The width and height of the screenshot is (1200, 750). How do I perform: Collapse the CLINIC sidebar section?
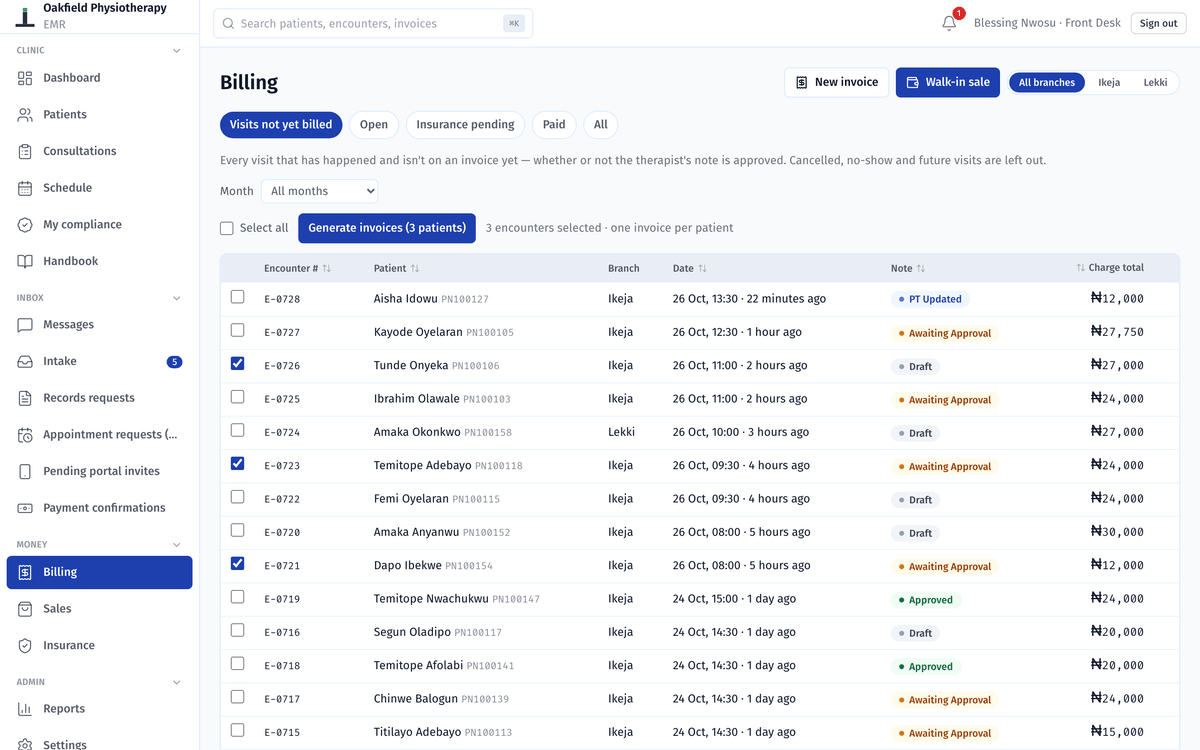click(177, 50)
